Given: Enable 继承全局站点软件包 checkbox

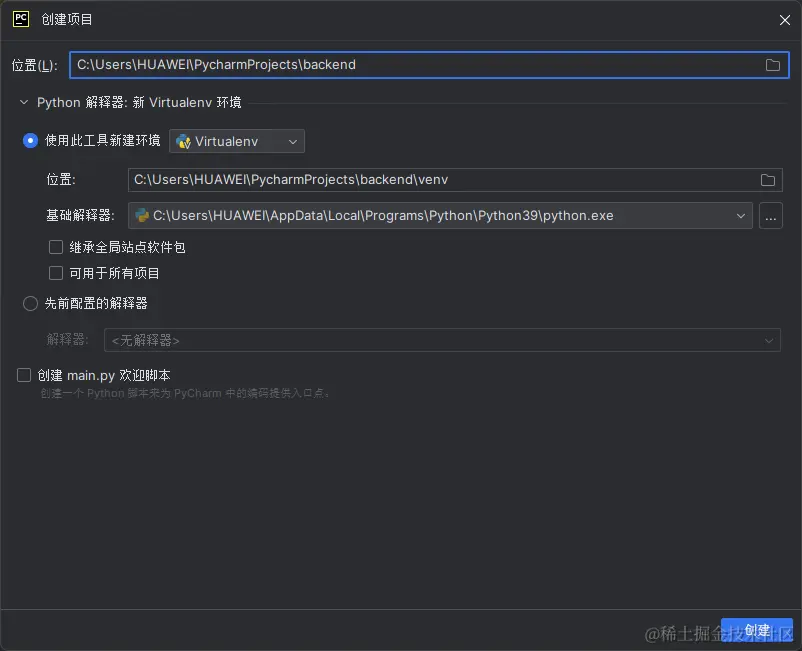Looking at the screenshot, I should [x=56, y=248].
